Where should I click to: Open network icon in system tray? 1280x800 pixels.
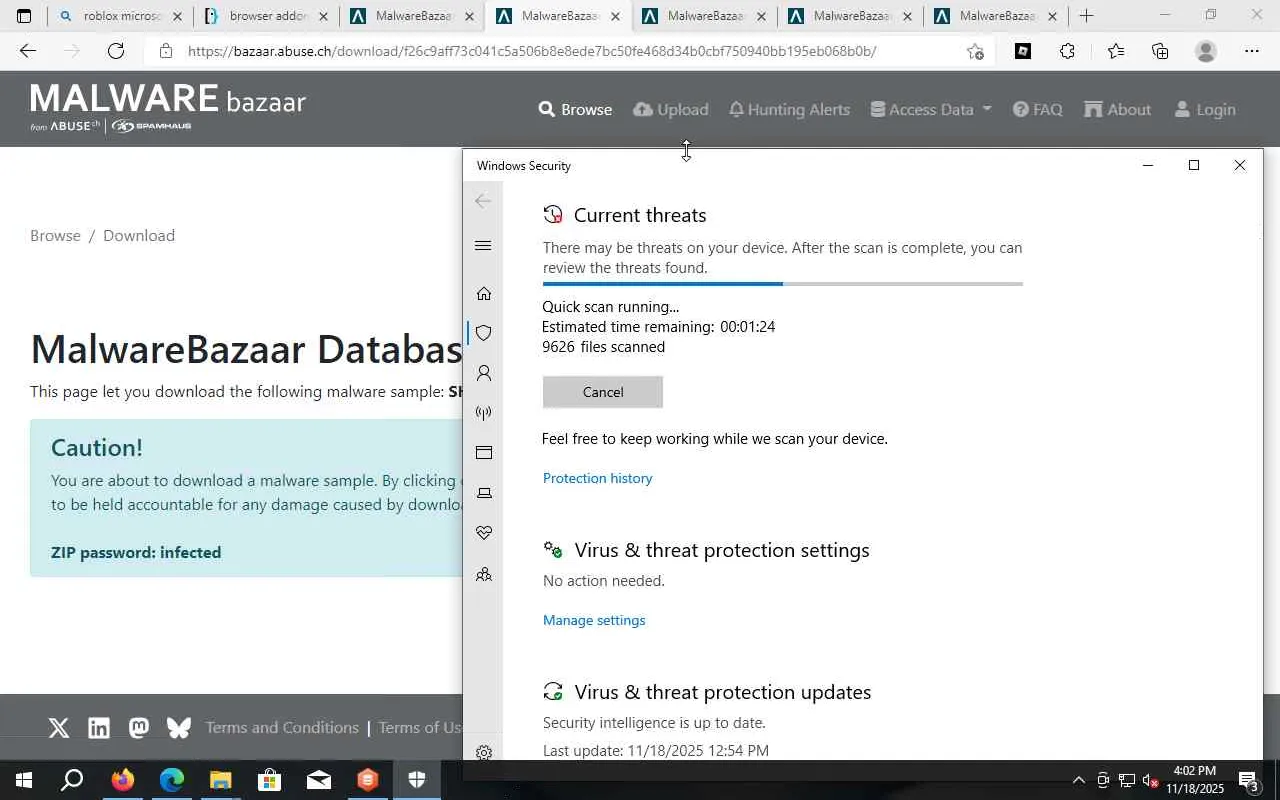(1126, 780)
